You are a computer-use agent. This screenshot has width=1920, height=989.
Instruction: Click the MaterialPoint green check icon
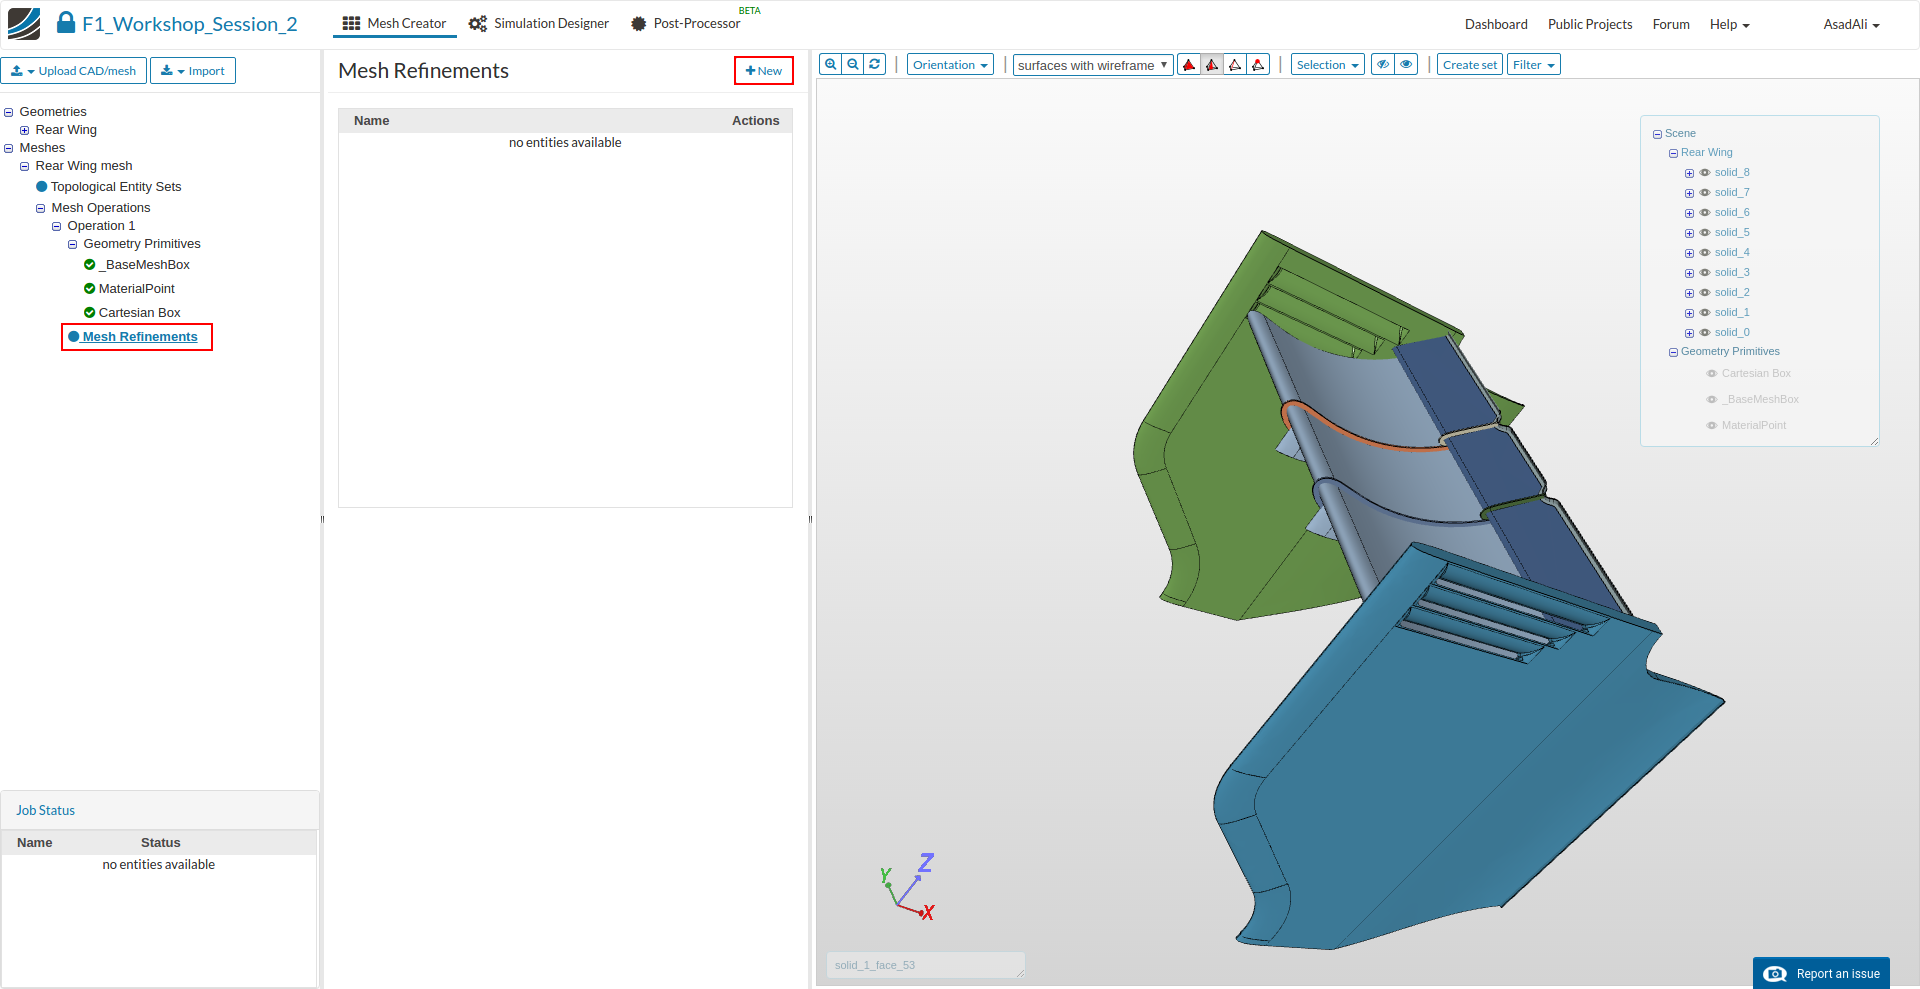pos(90,289)
